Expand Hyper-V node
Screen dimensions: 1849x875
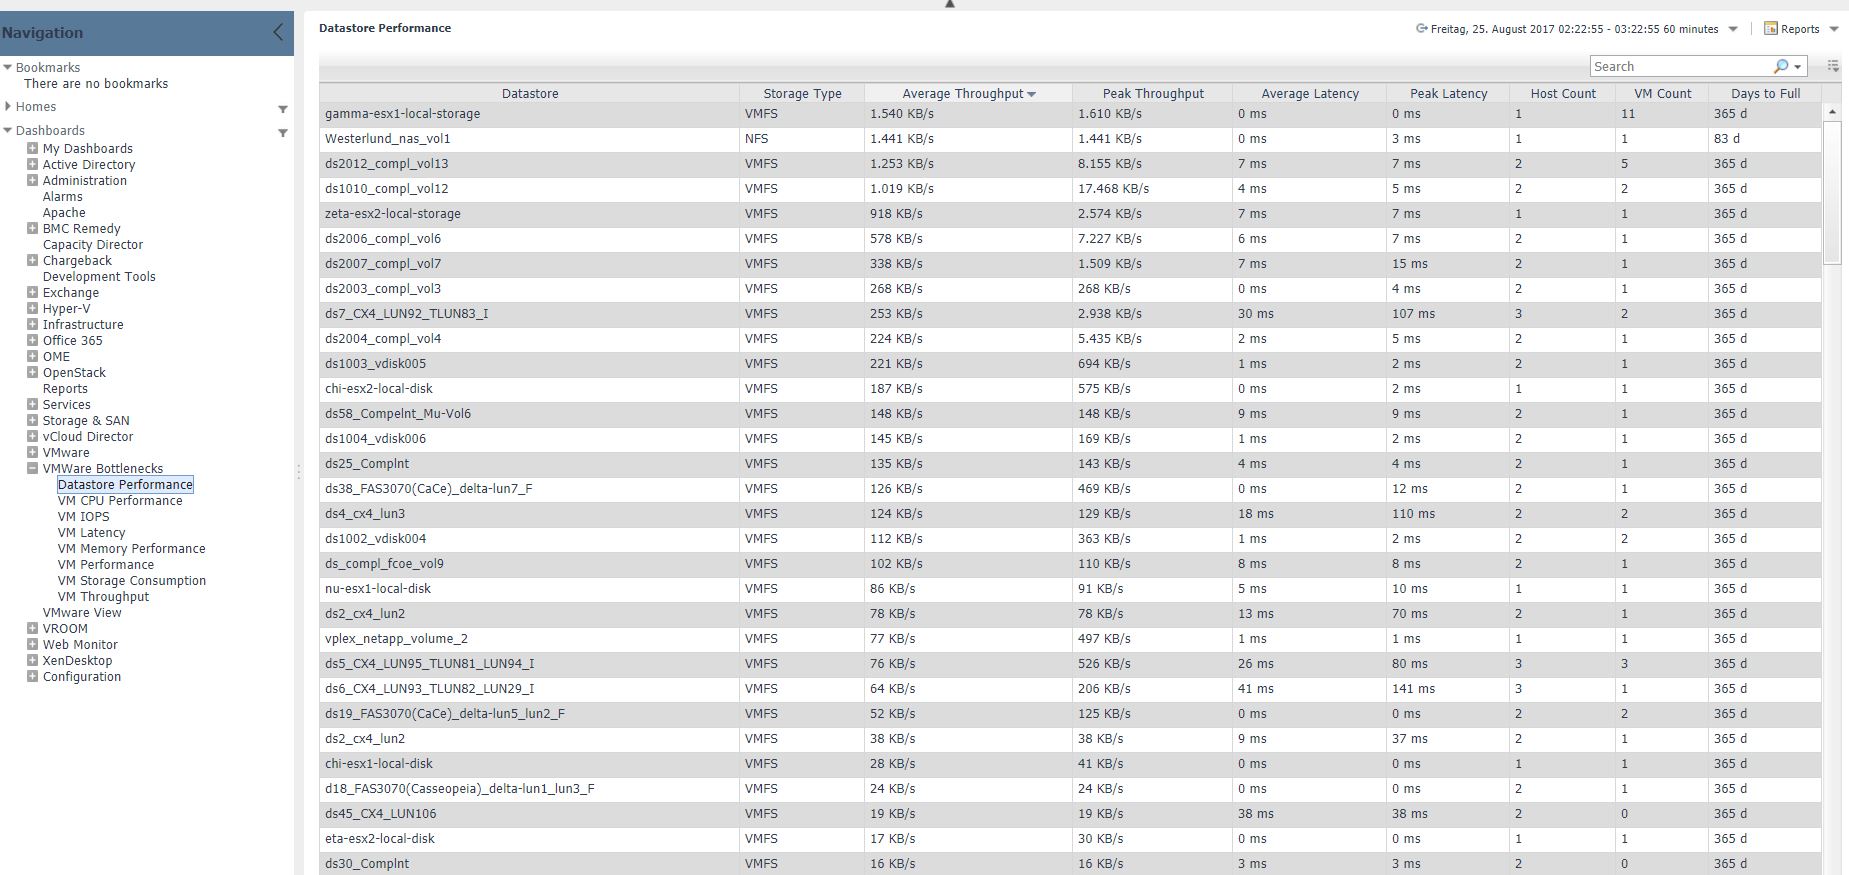[x=32, y=308]
